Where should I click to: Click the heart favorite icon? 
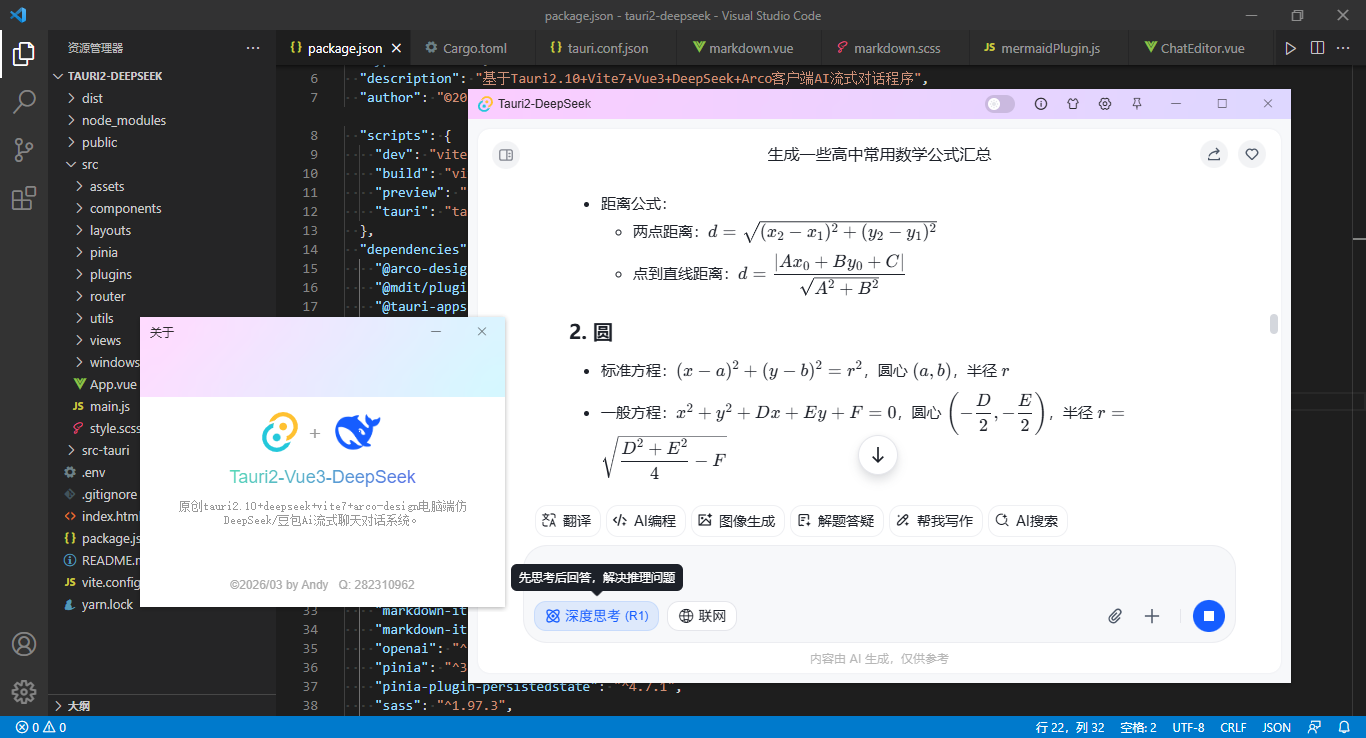pyautogui.click(x=1252, y=154)
